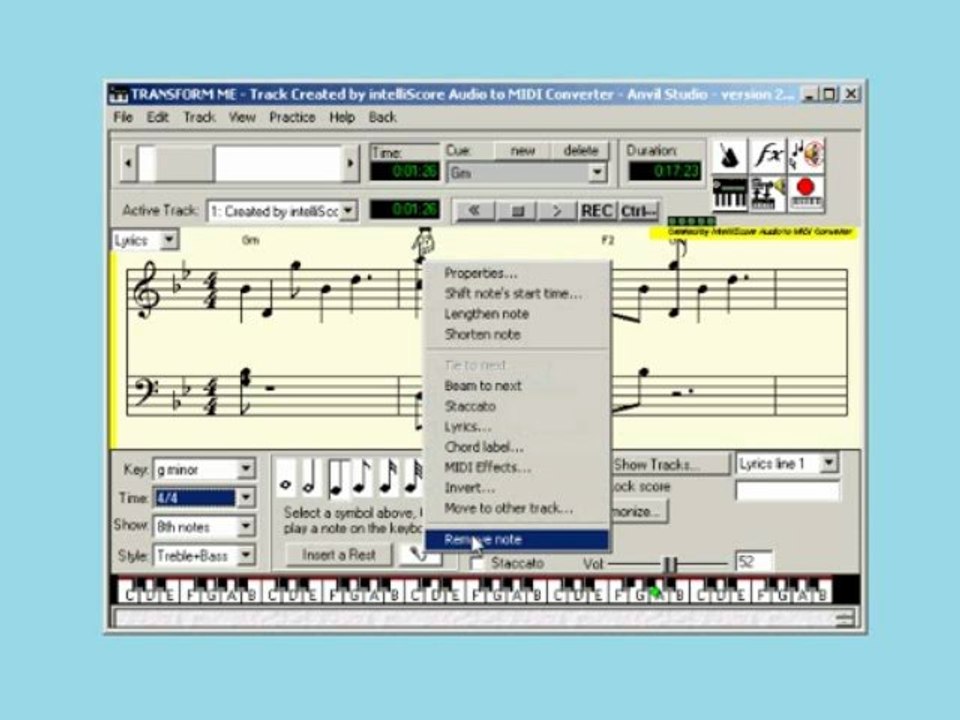
Task: Click the rewind playback button
Action: (474, 211)
